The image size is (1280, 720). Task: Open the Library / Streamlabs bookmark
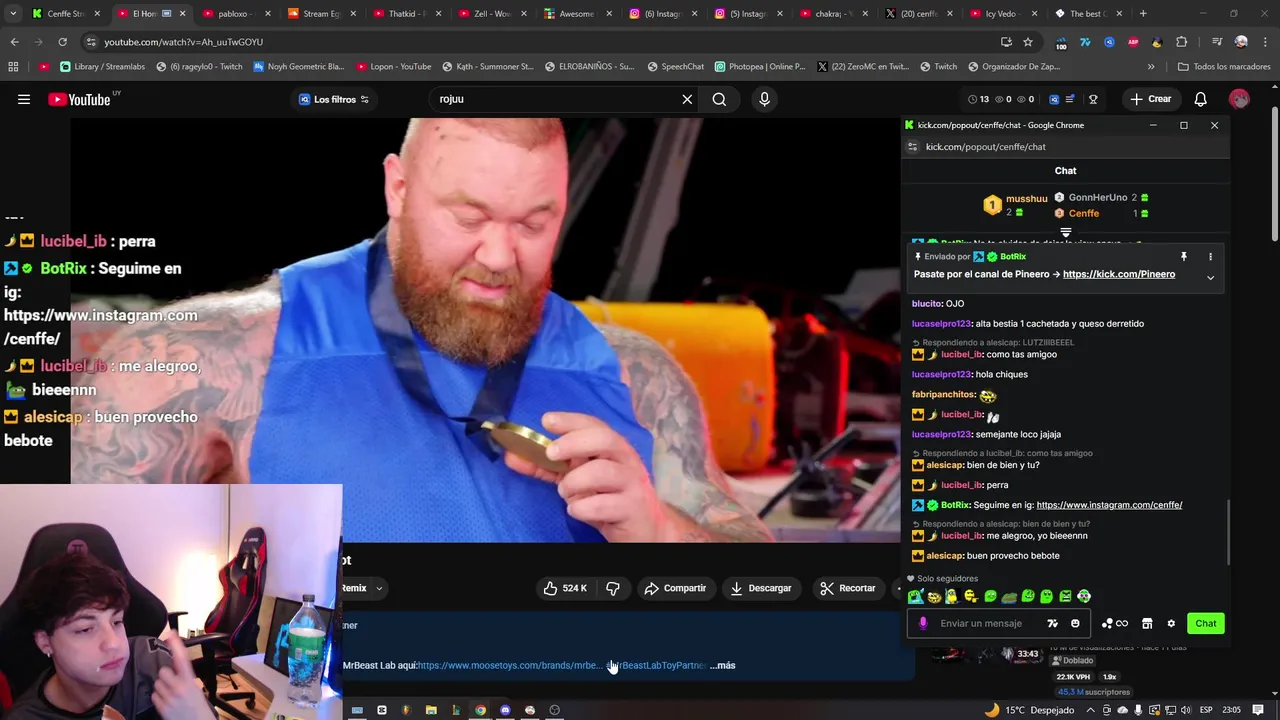(x=102, y=67)
